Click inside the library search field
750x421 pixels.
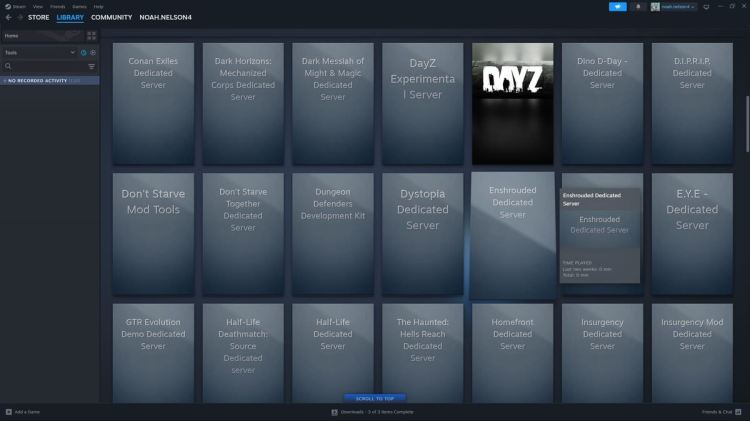click(x=45, y=66)
